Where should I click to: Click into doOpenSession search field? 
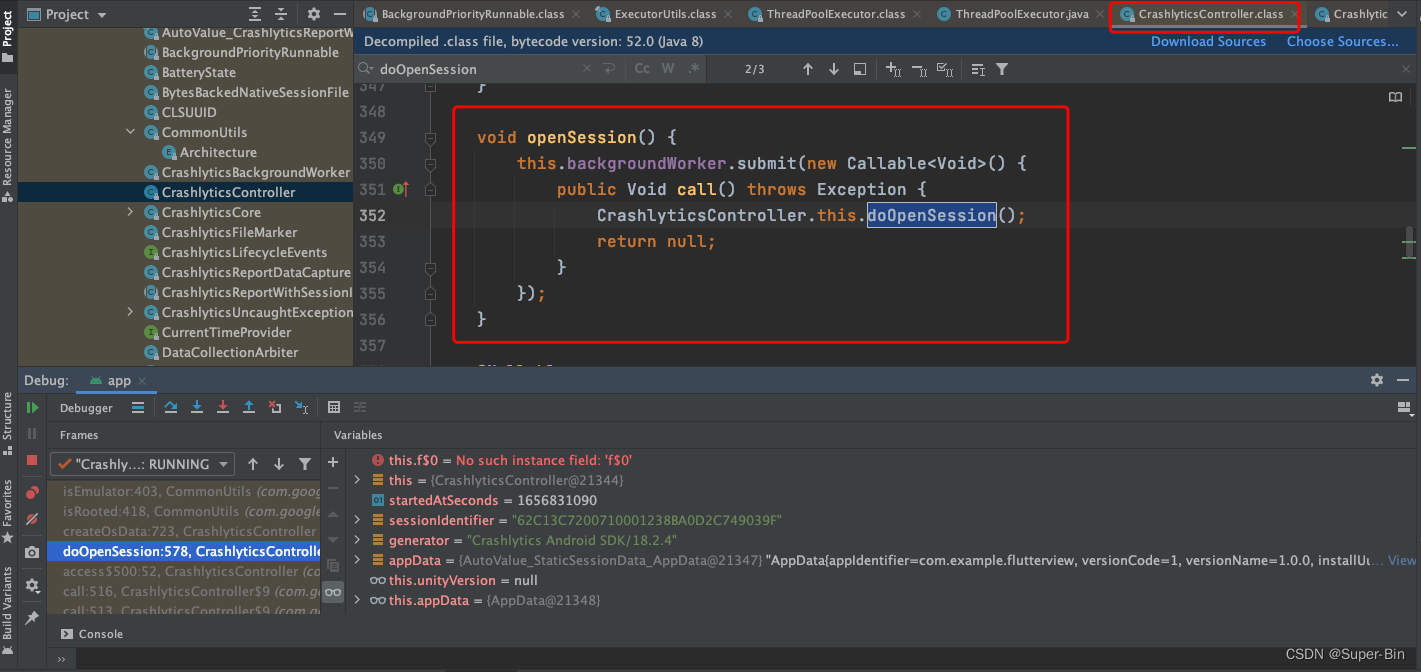(480, 69)
